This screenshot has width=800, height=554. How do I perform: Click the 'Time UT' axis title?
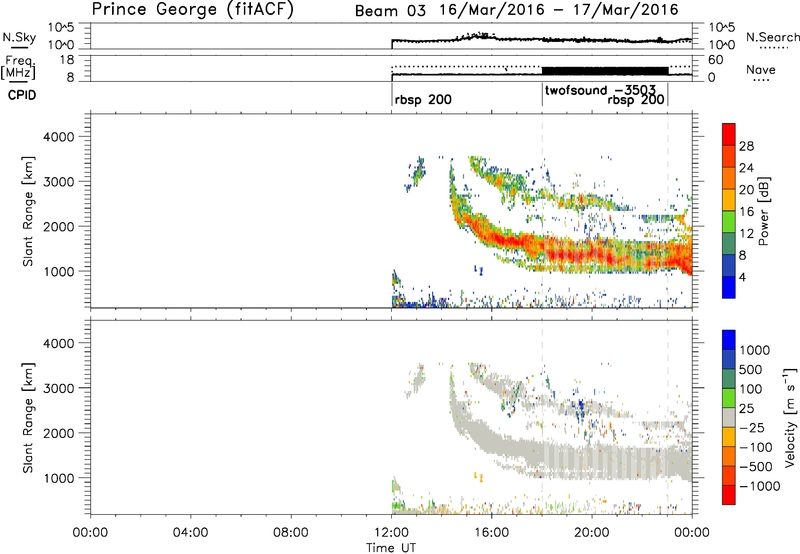(391, 548)
